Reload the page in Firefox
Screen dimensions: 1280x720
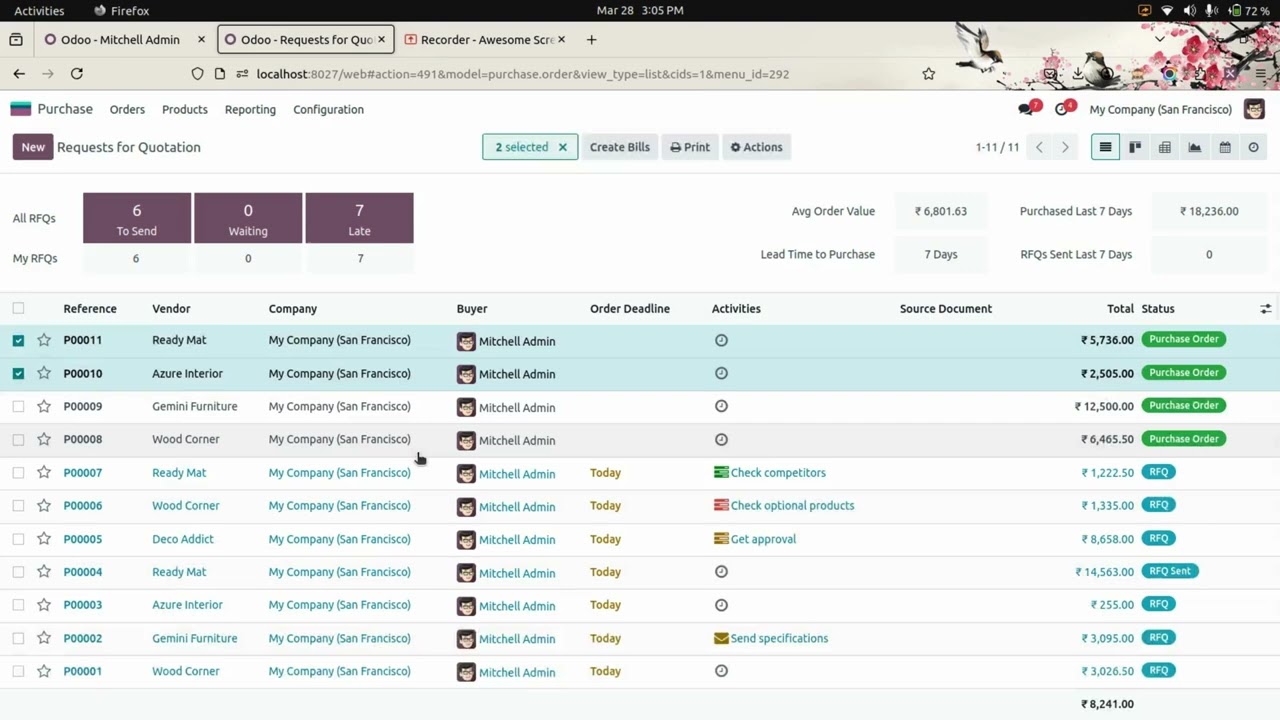tap(77, 73)
